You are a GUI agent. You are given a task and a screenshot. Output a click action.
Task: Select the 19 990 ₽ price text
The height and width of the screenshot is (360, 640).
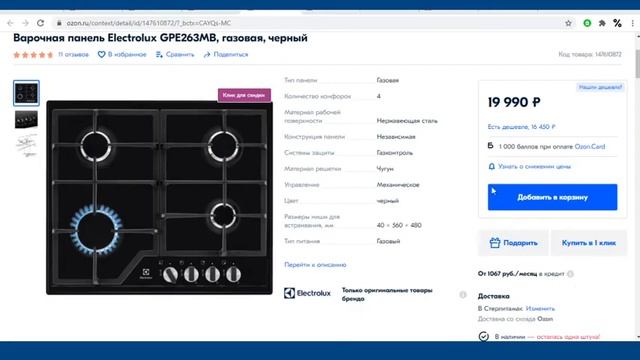coord(514,102)
